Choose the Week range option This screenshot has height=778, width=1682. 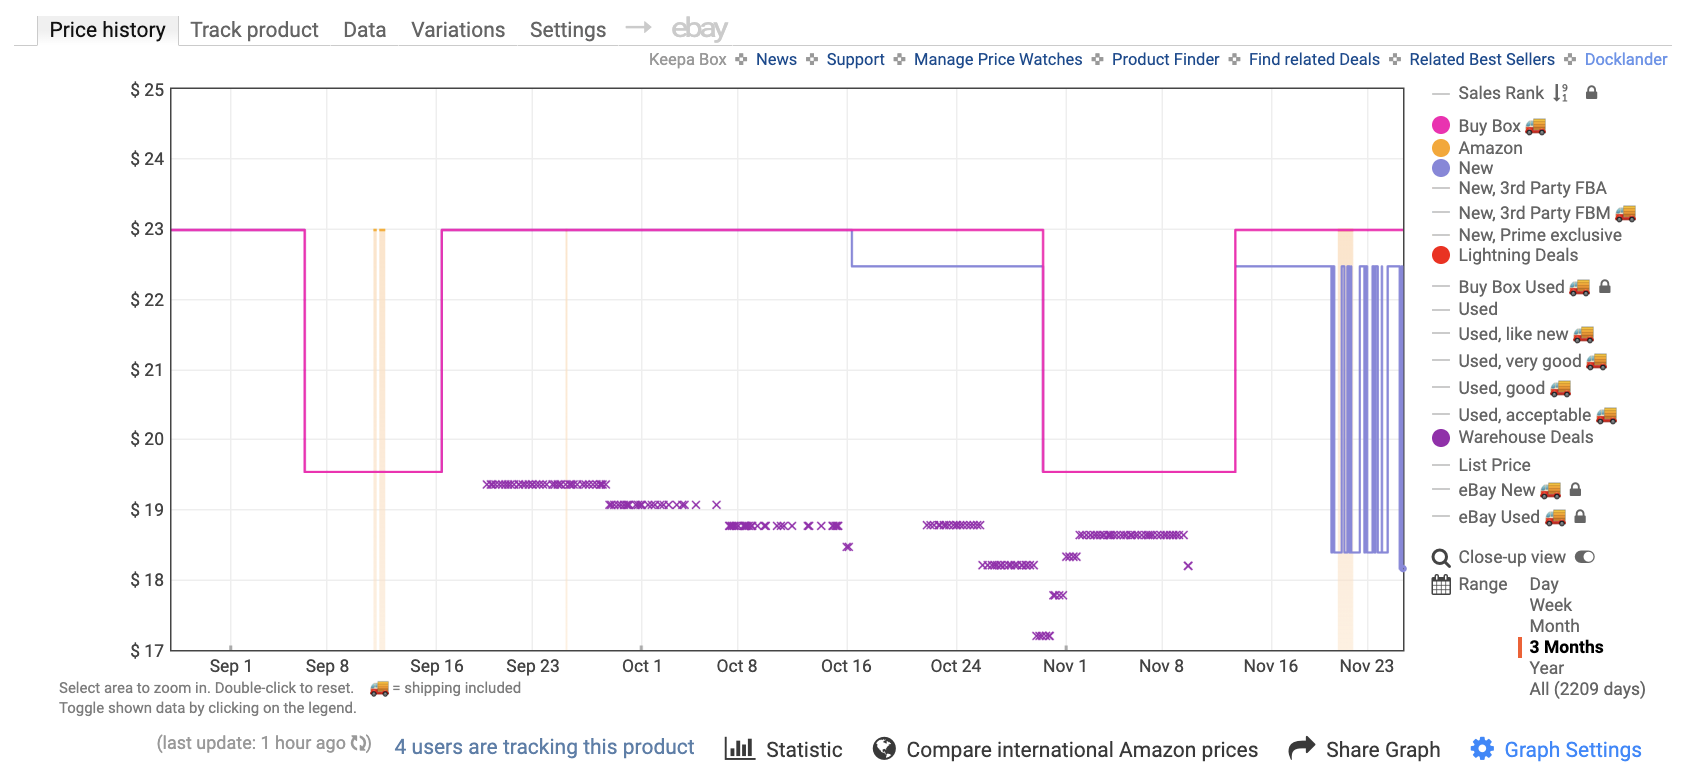pos(1550,605)
